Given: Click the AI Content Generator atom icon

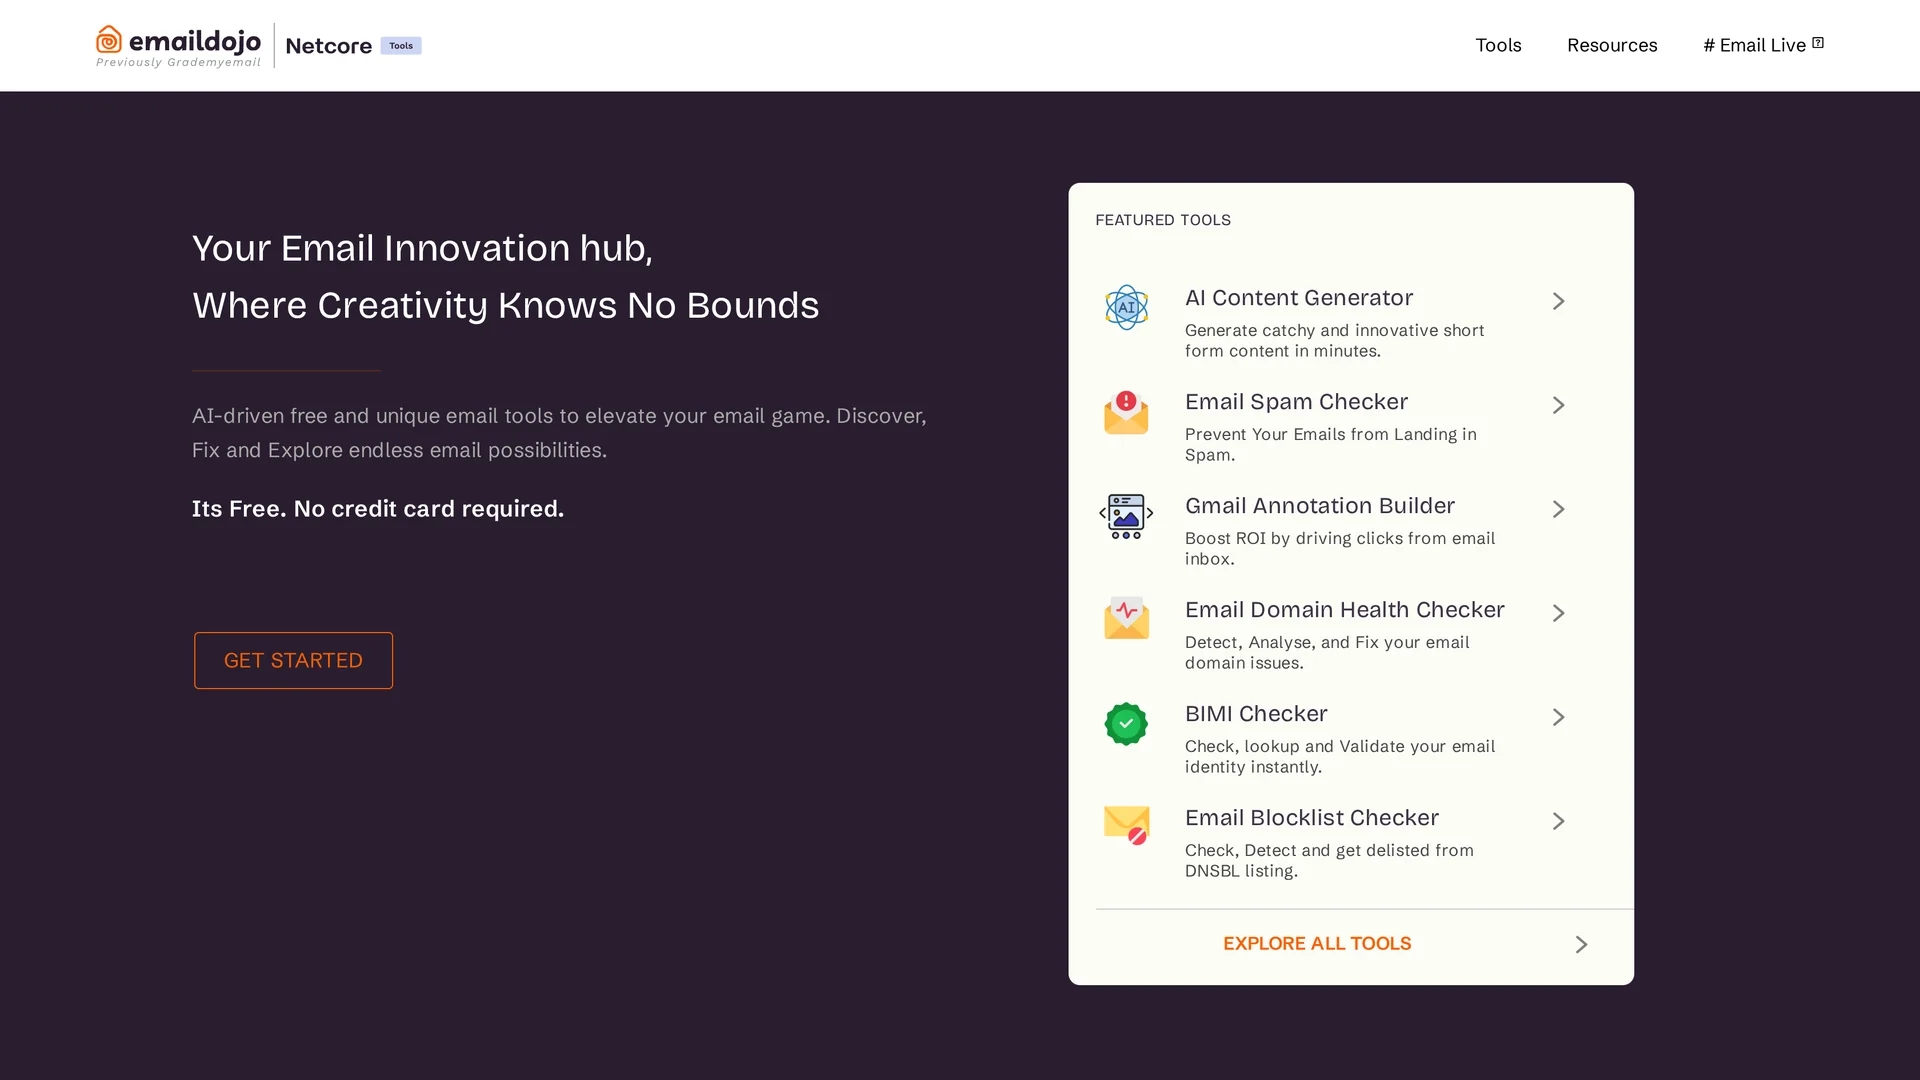Looking at the screenshot, I should click(x=1126, y=307).
